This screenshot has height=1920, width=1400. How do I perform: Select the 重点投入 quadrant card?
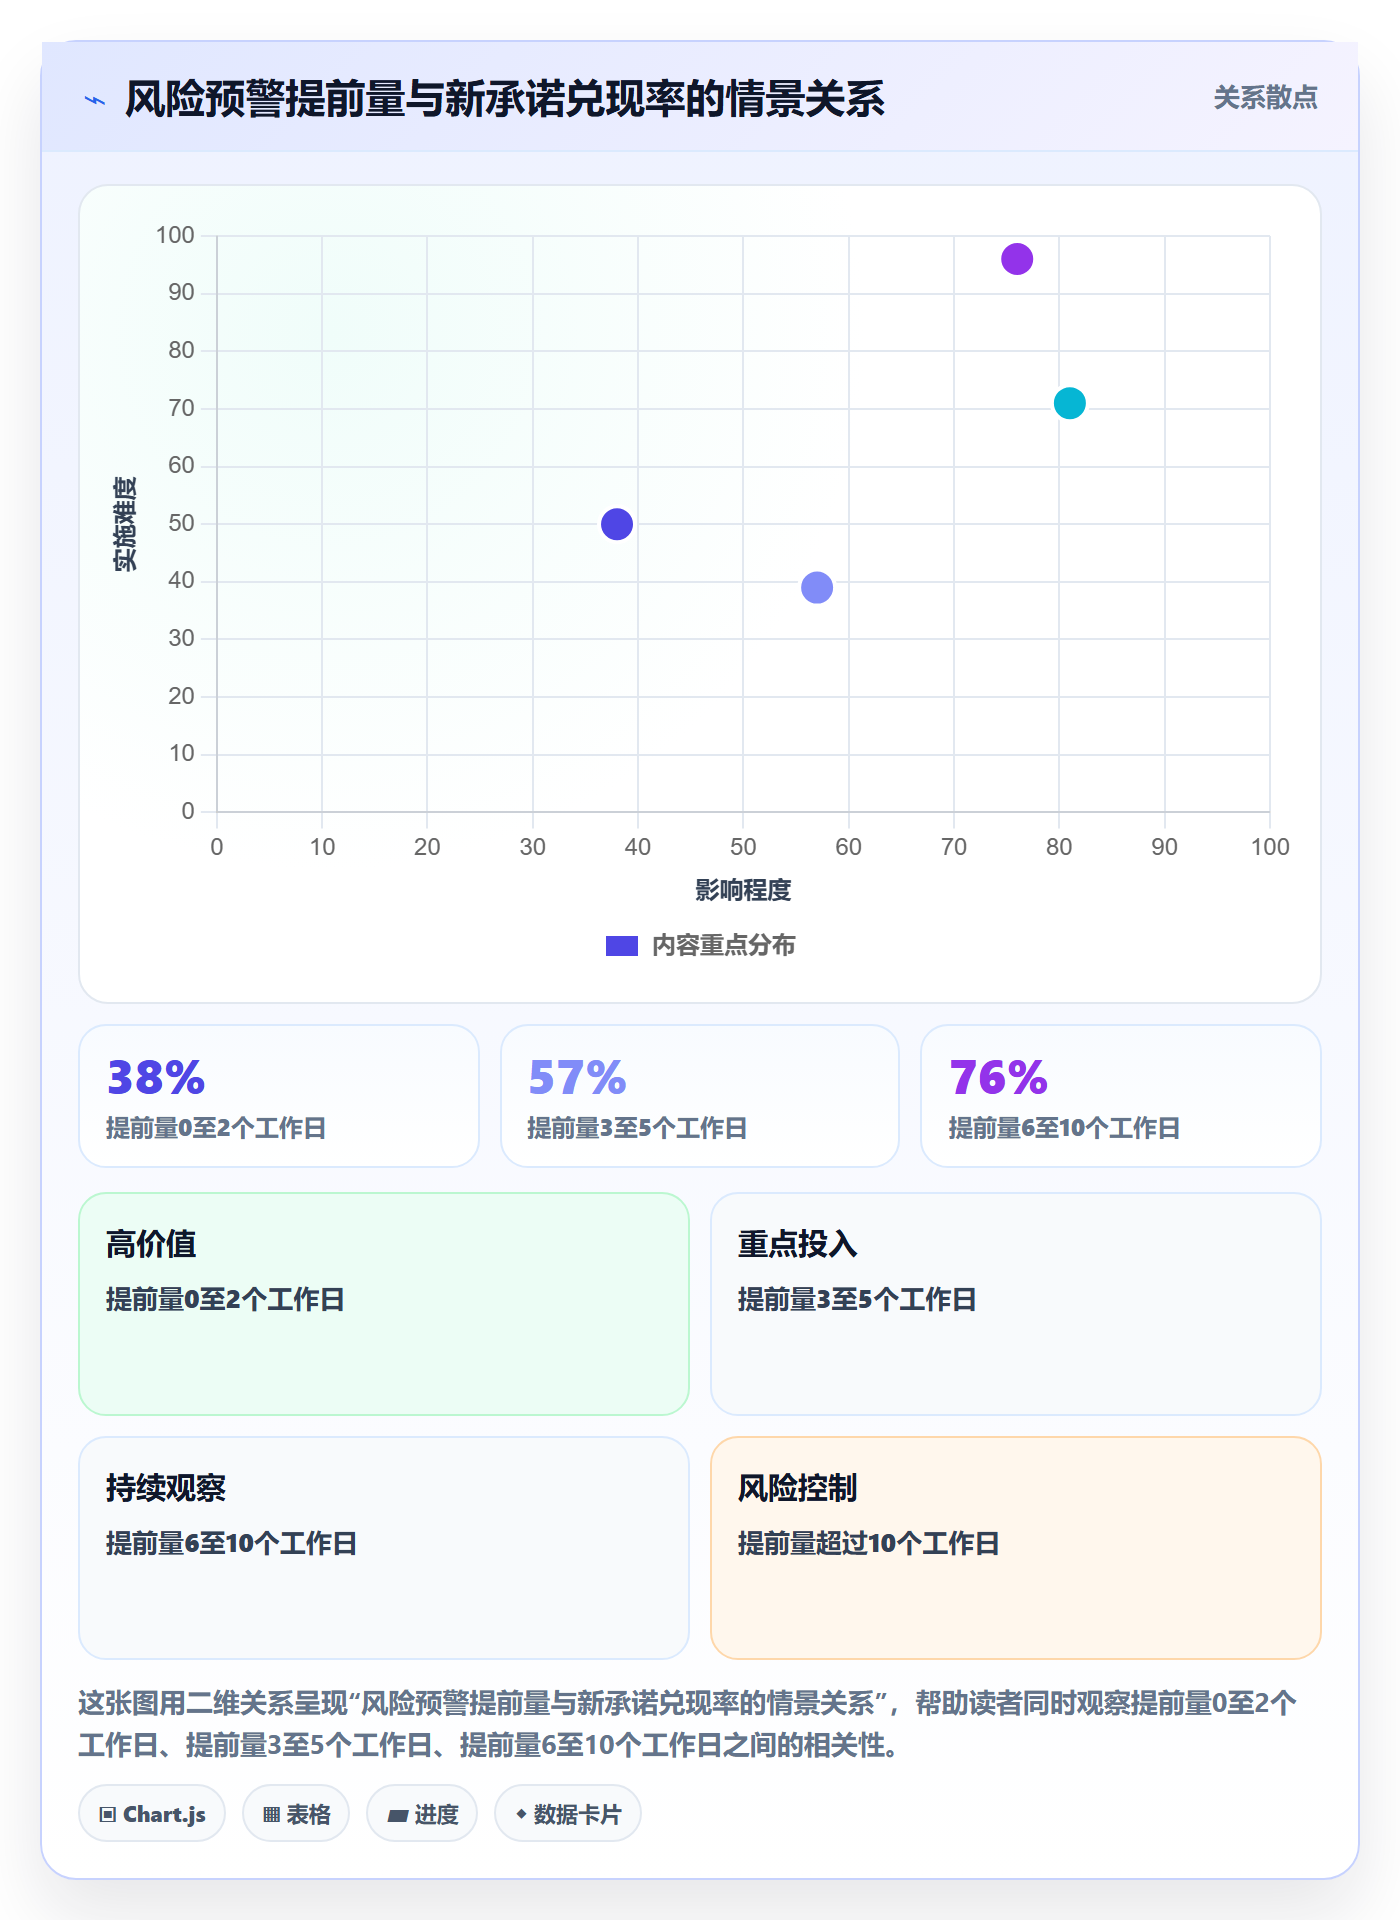click(1016, 1304)
